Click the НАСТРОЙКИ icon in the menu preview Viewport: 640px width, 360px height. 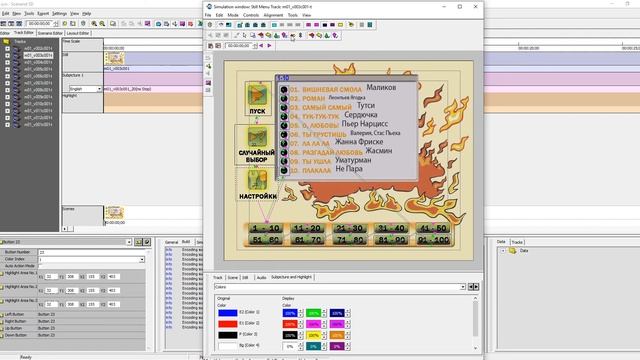258,180
